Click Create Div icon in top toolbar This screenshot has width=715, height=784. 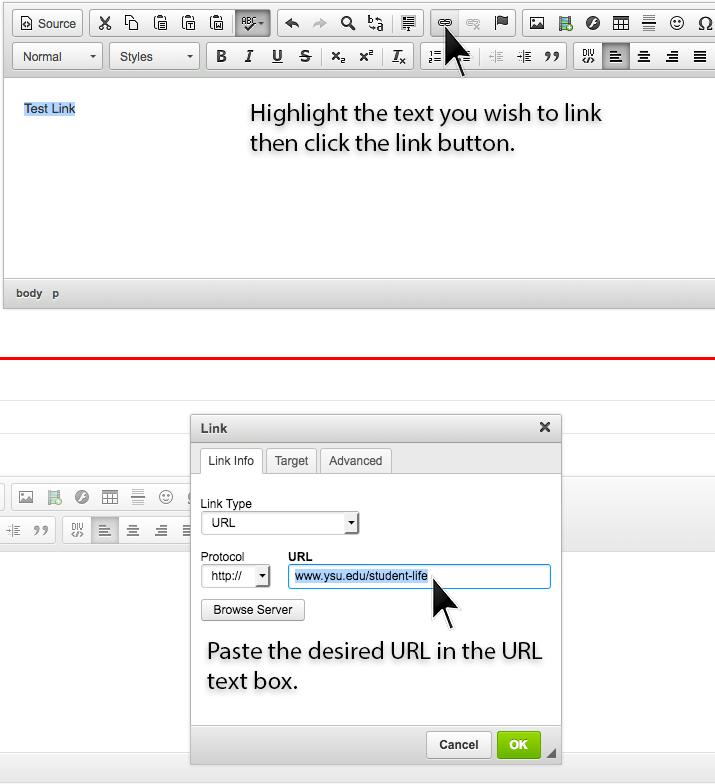coord(588,56)
